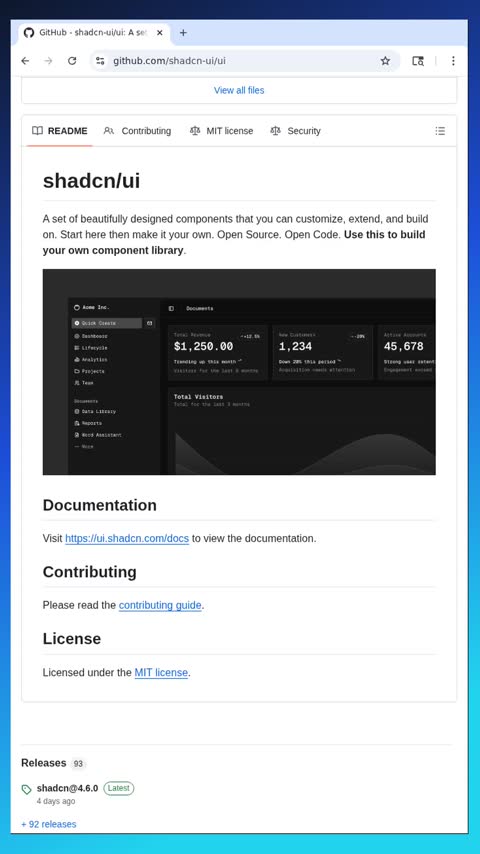Bookmark this page with the star icon
This screenshot has width=480, height=854.
point(385,61)
